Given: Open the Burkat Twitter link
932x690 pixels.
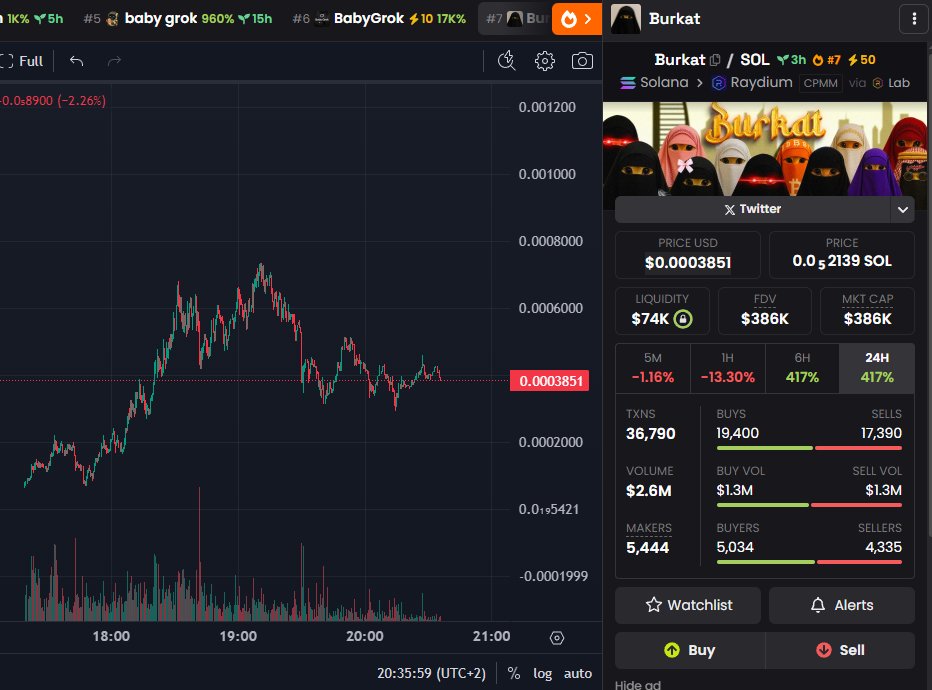Looking at the screenshot, I should click(x=752, y=209).
